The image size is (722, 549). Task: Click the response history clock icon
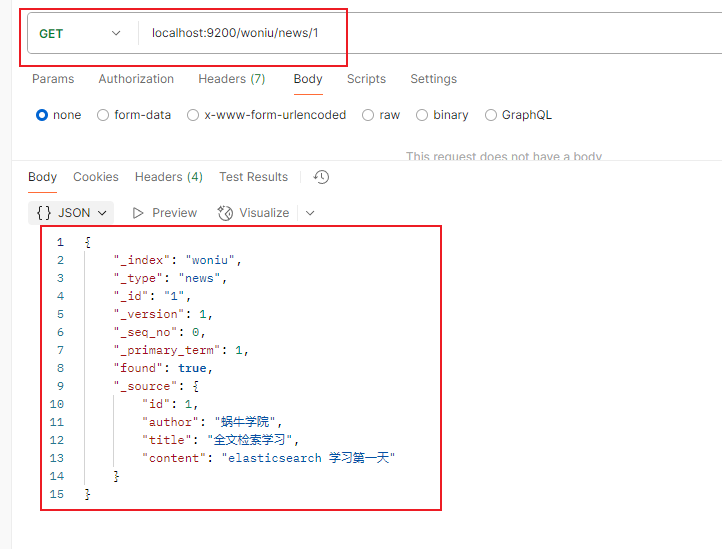[321, 177]
